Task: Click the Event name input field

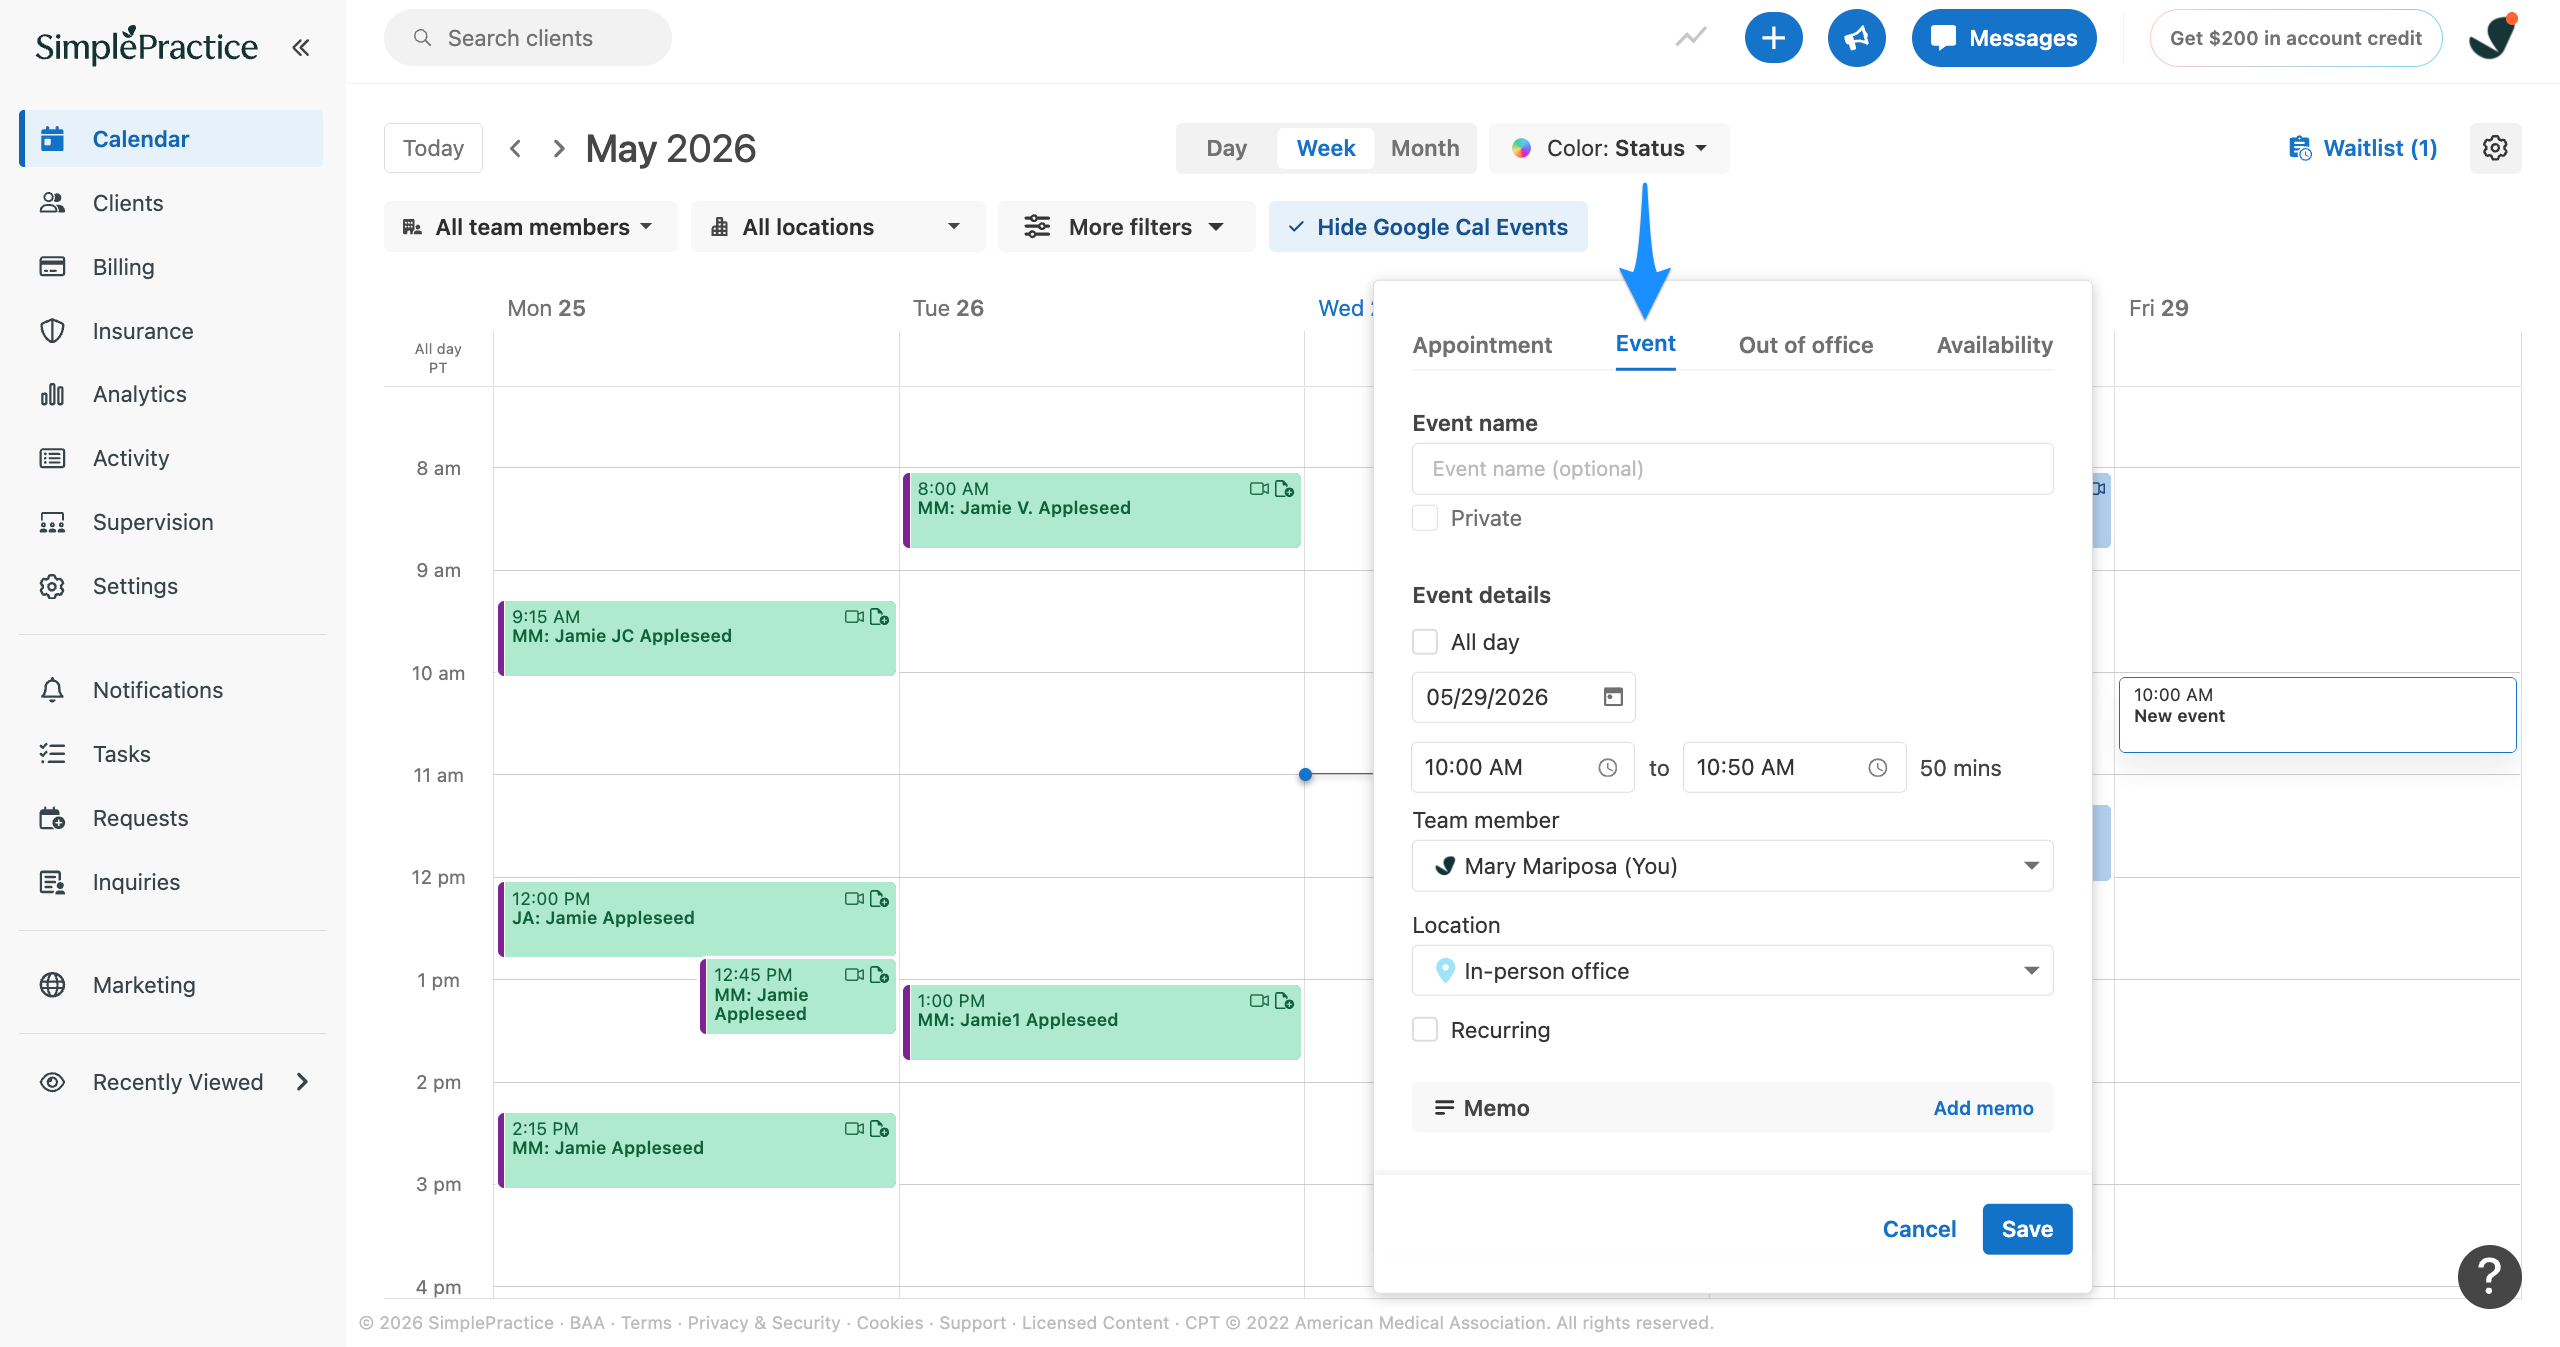Action: tap(1732, 469)
